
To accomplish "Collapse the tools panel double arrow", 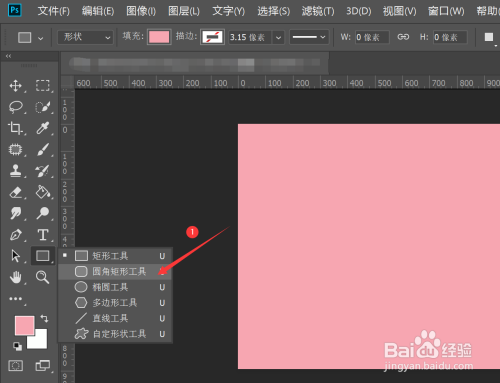I will 8,56.
